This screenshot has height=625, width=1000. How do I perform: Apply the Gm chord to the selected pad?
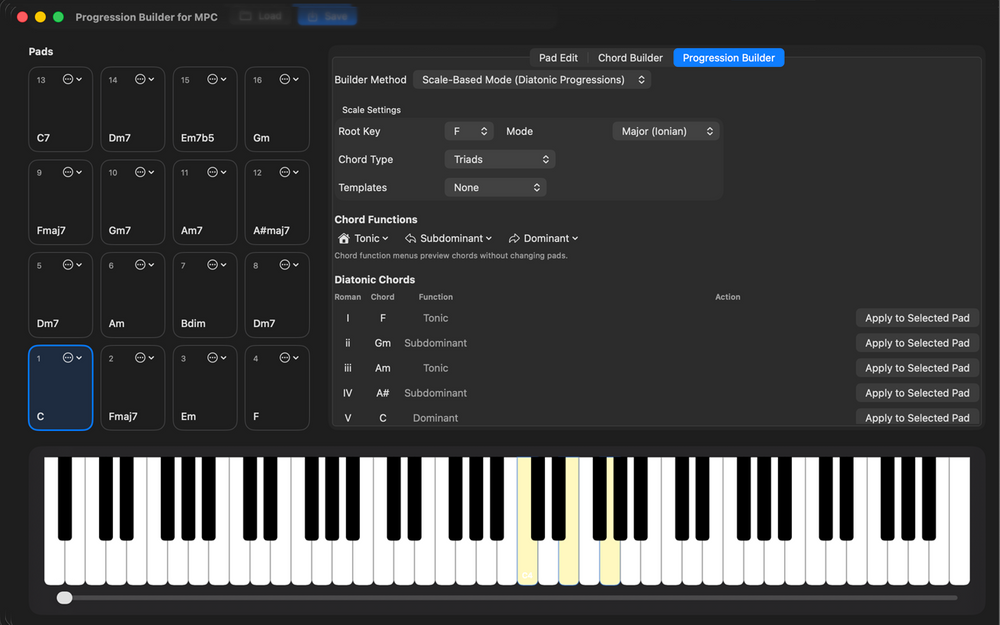(x=917, y=343)
